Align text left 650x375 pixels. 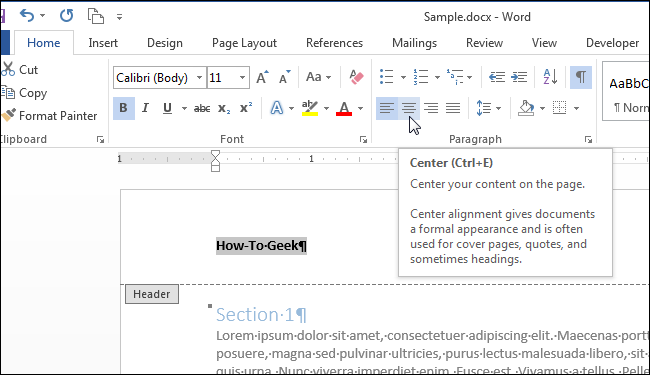386,109
